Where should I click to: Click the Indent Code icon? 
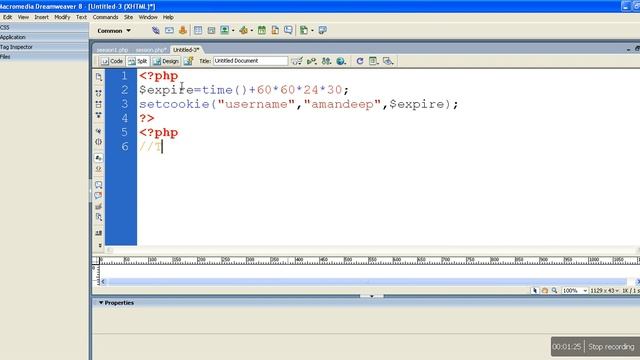click(x=99, y=233)
